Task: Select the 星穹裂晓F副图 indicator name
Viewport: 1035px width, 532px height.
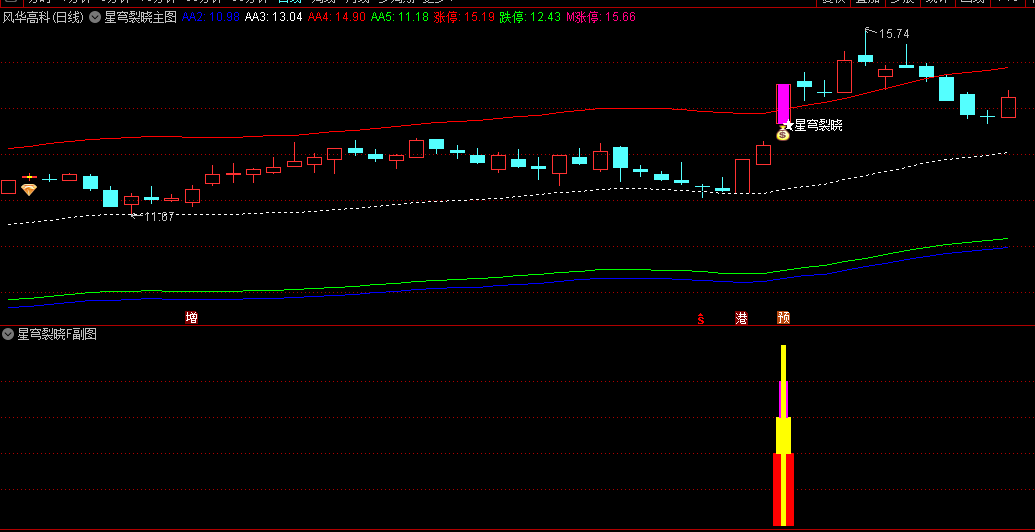Action: coord(57,334)
